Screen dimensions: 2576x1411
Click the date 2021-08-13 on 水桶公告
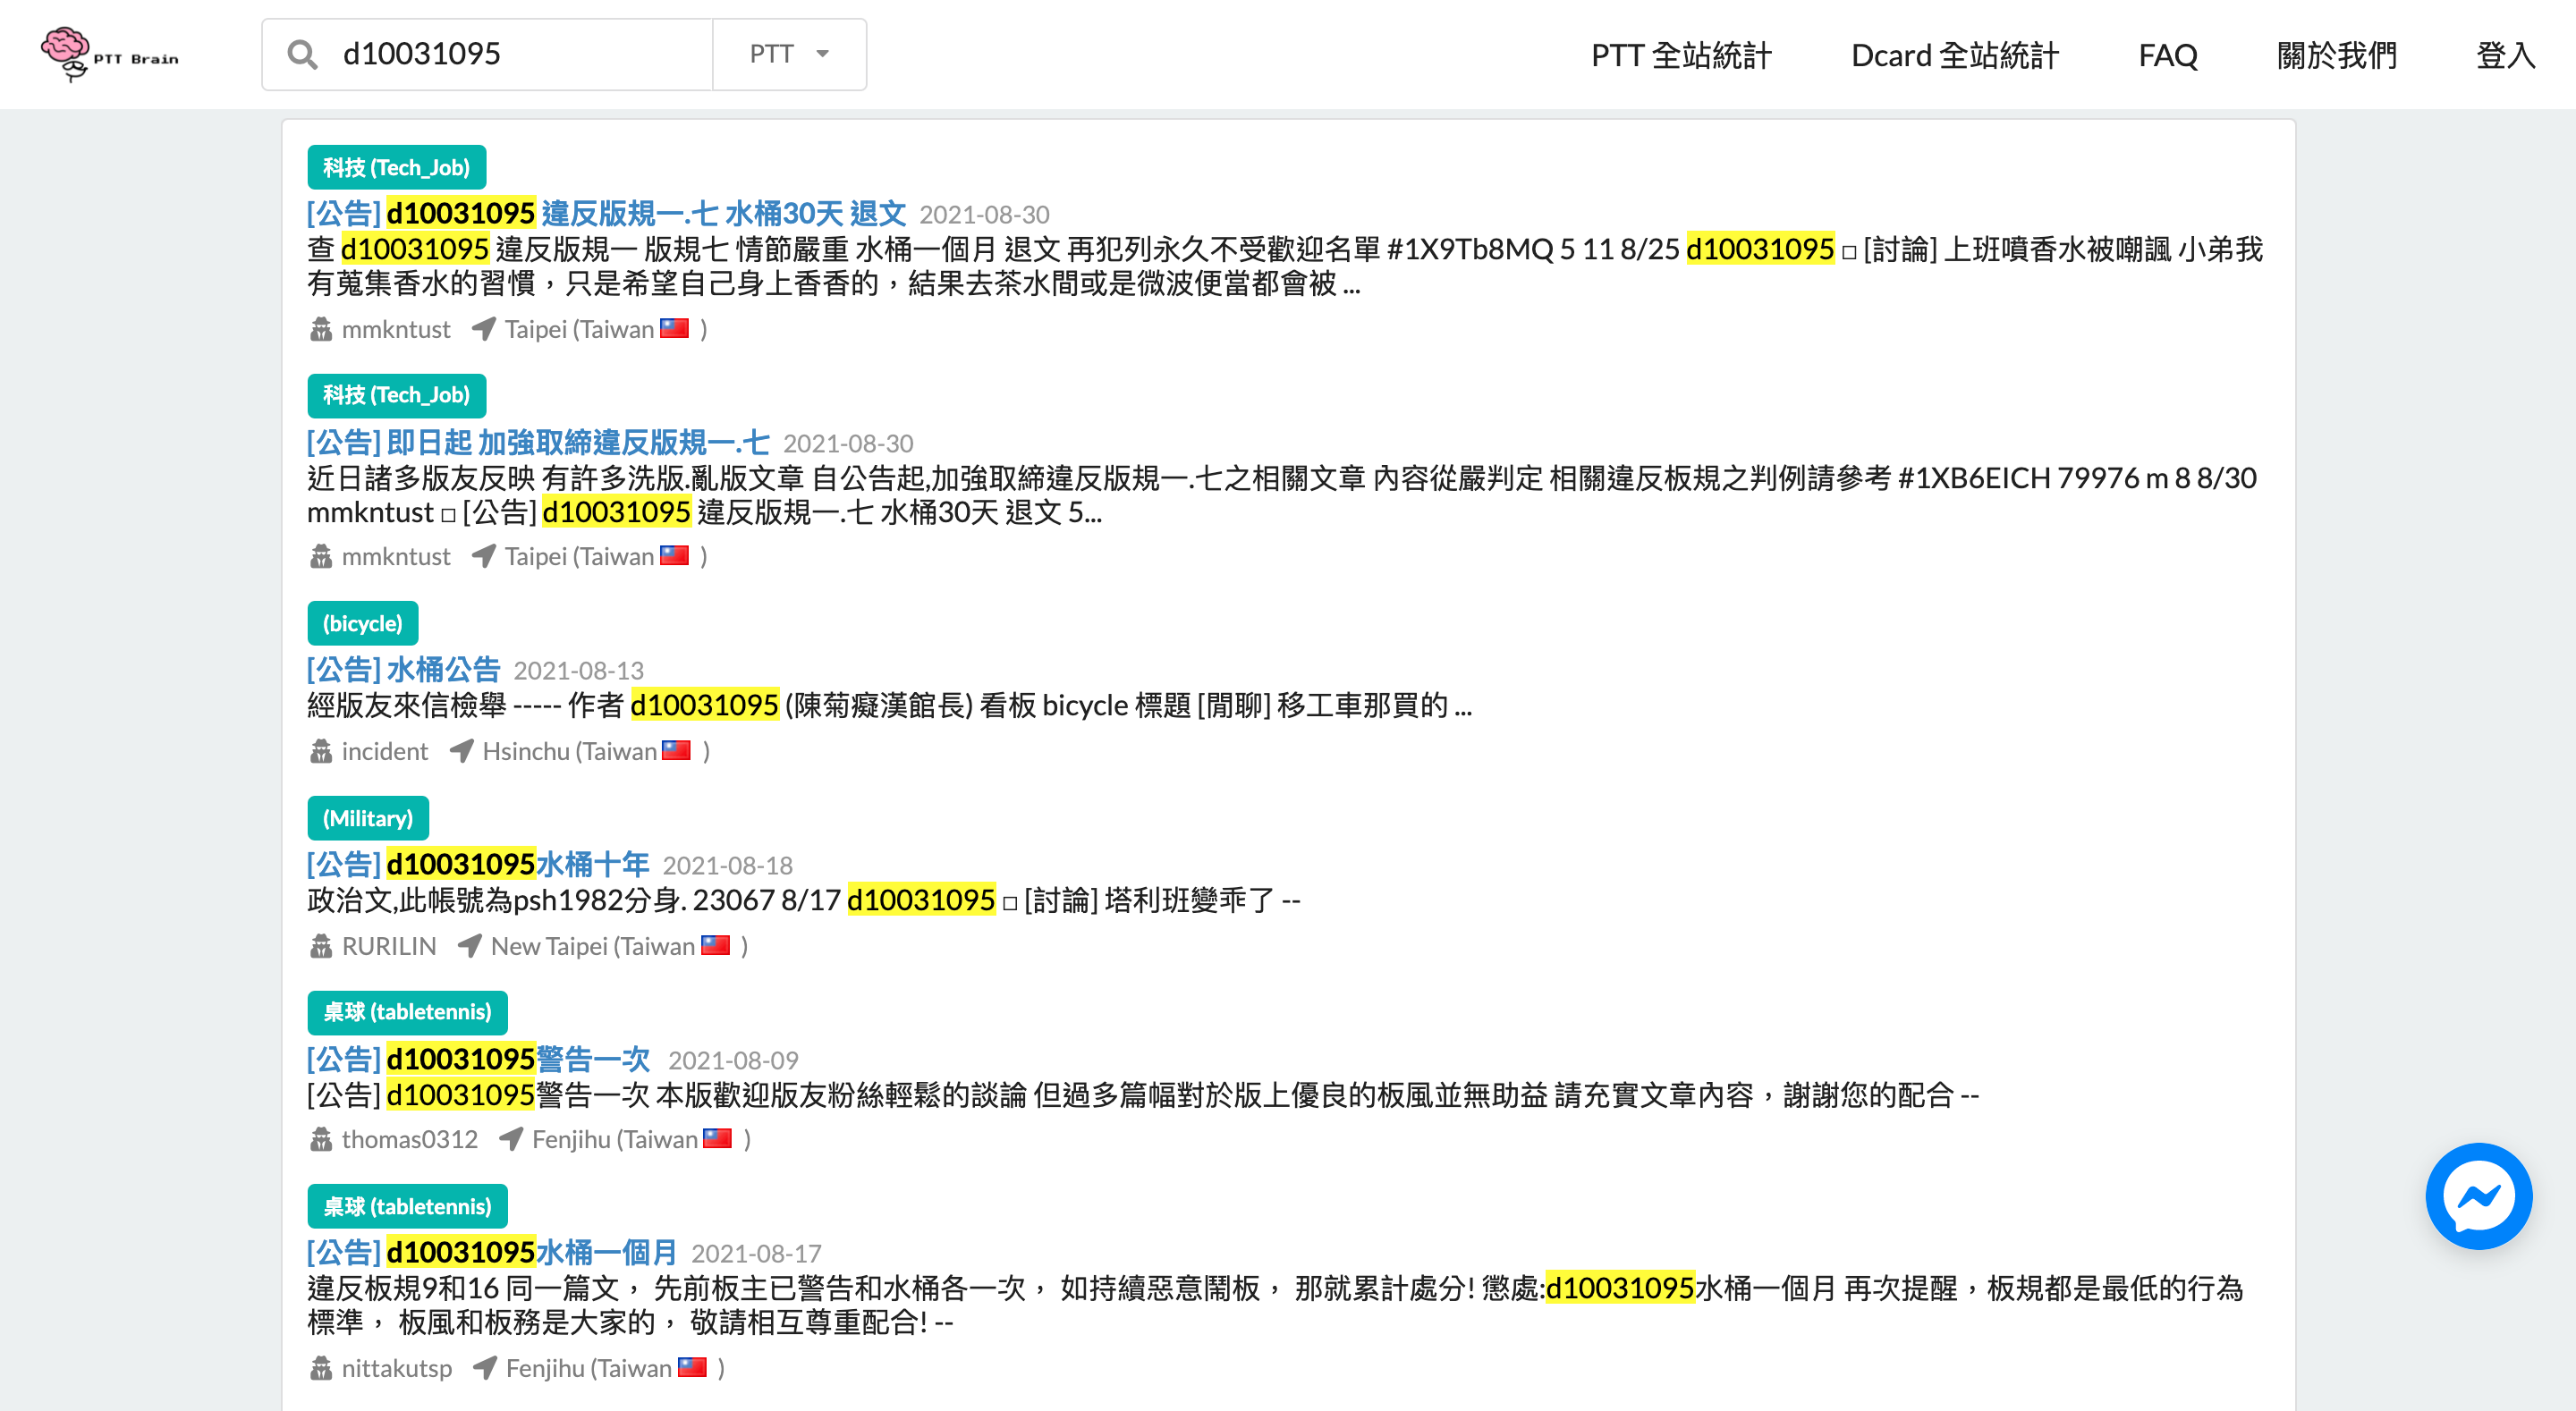pos(578,670)
